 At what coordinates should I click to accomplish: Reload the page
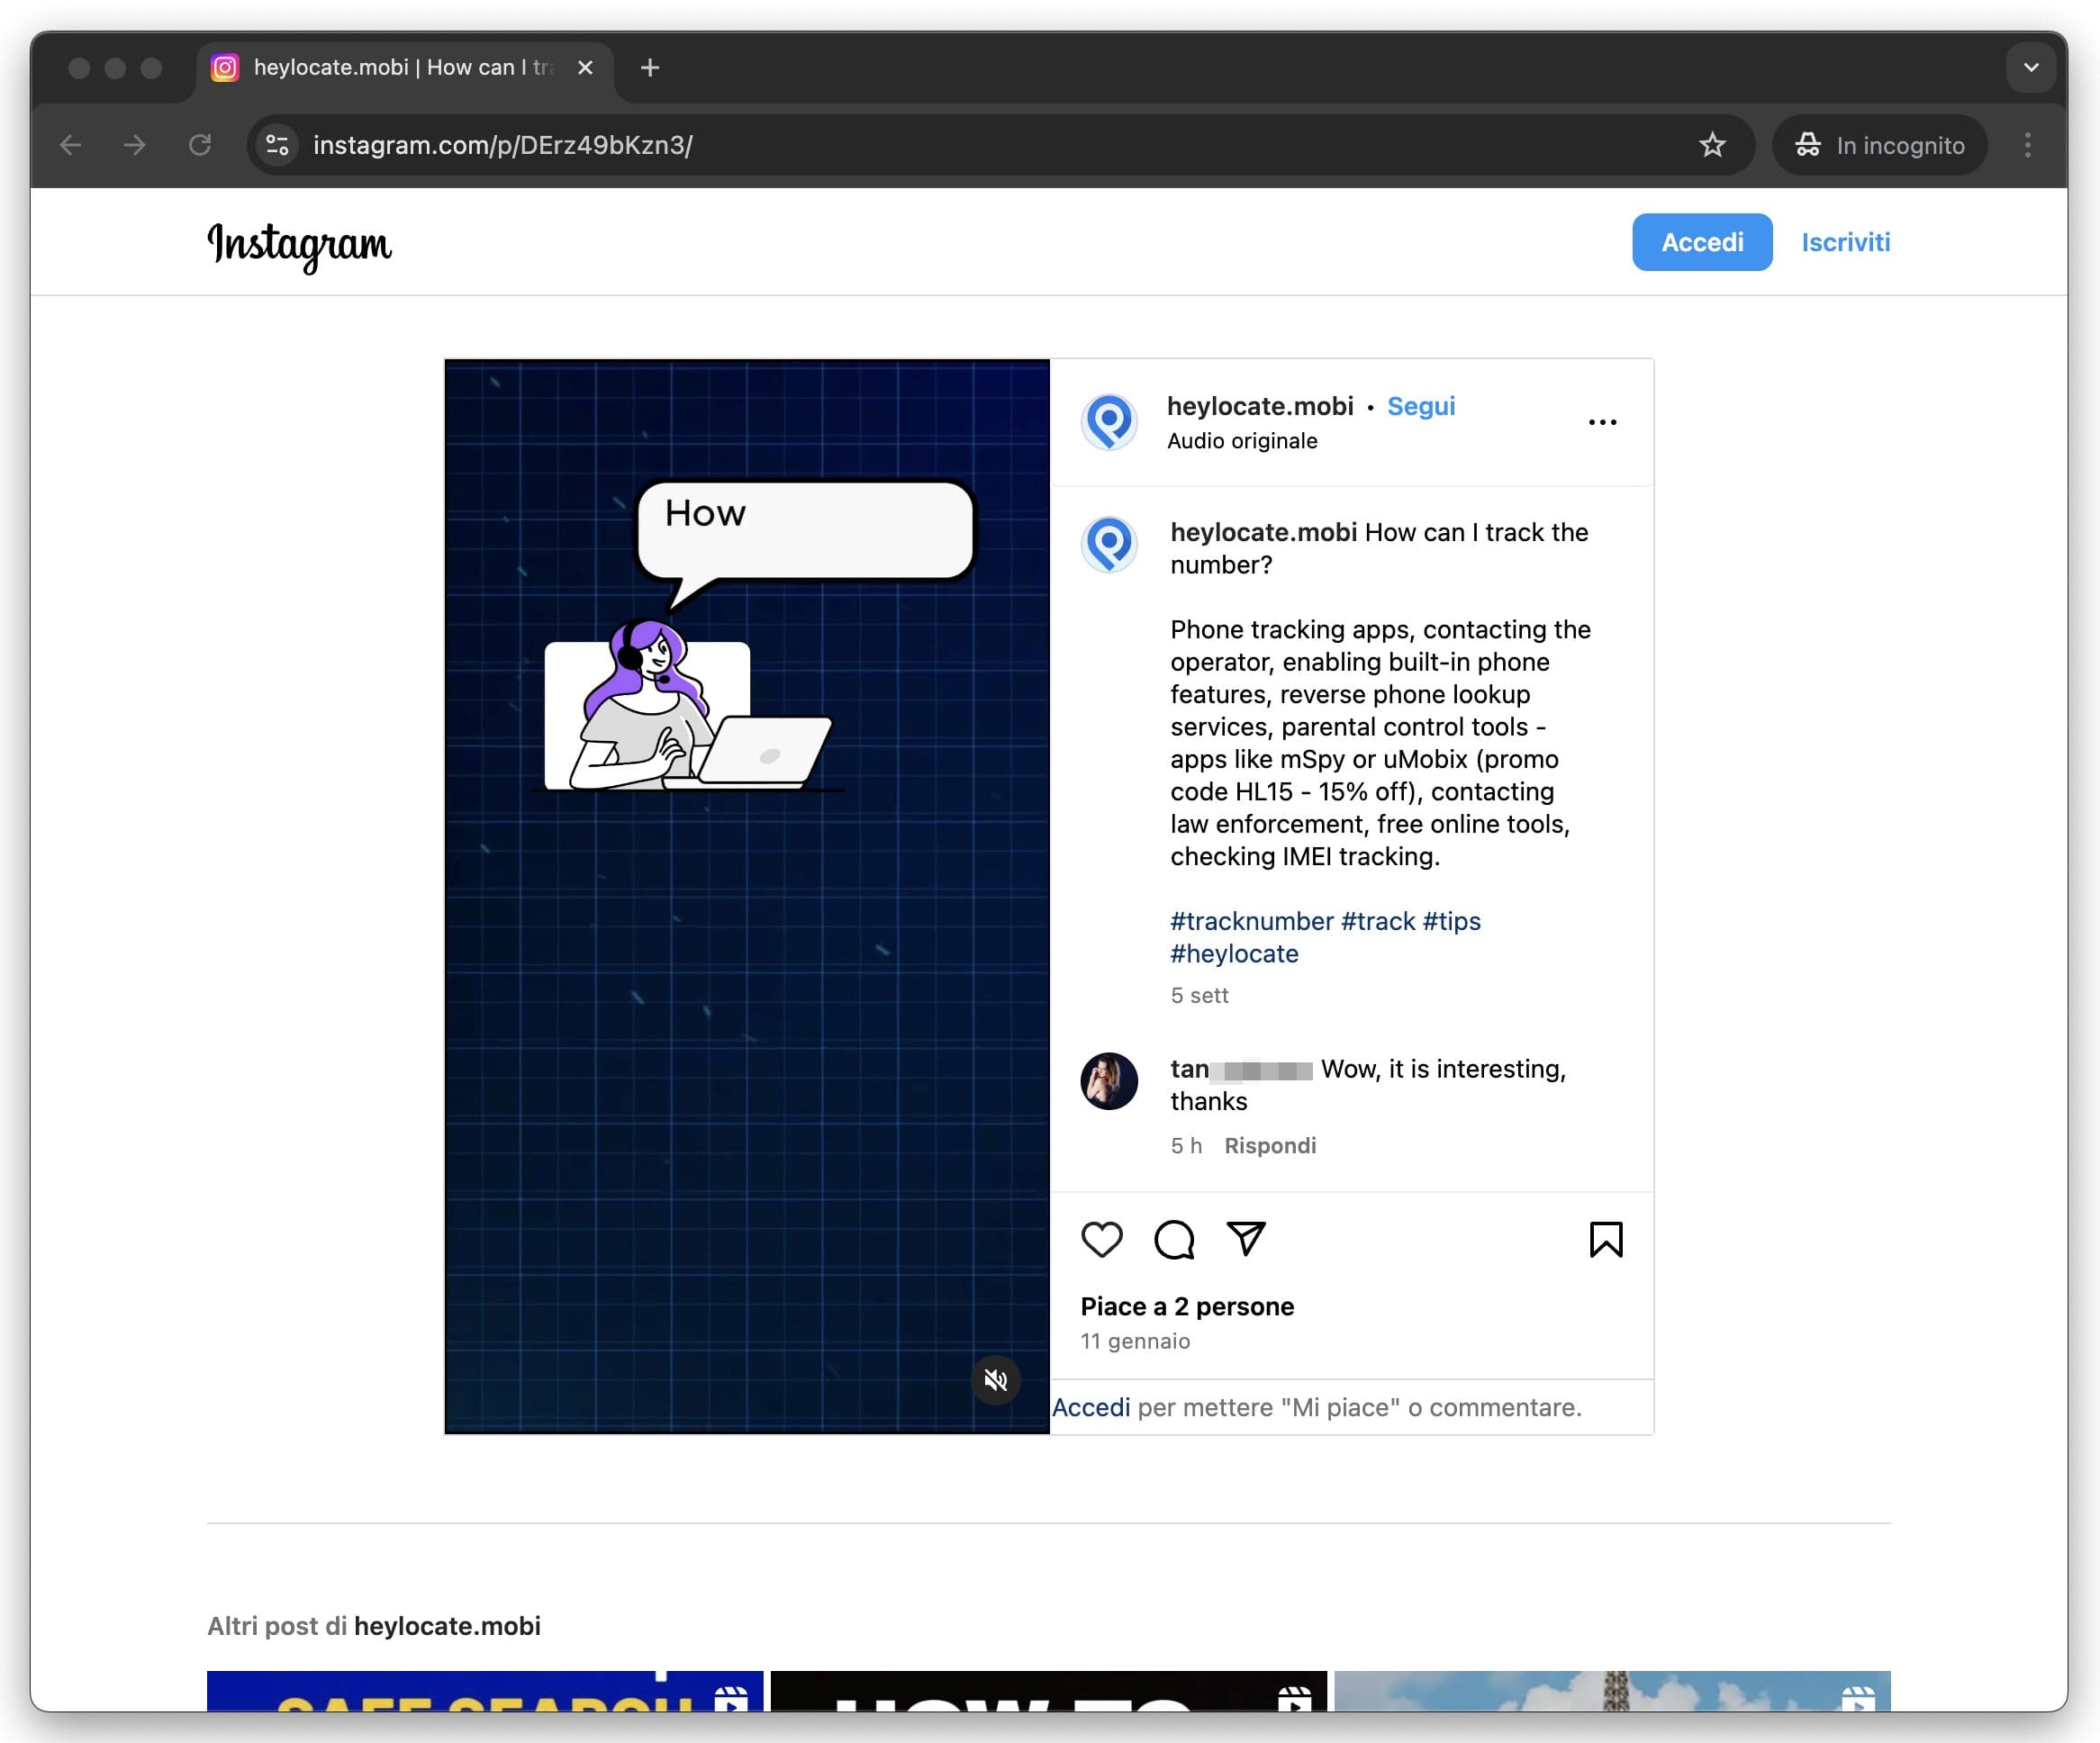click(200, 145)
